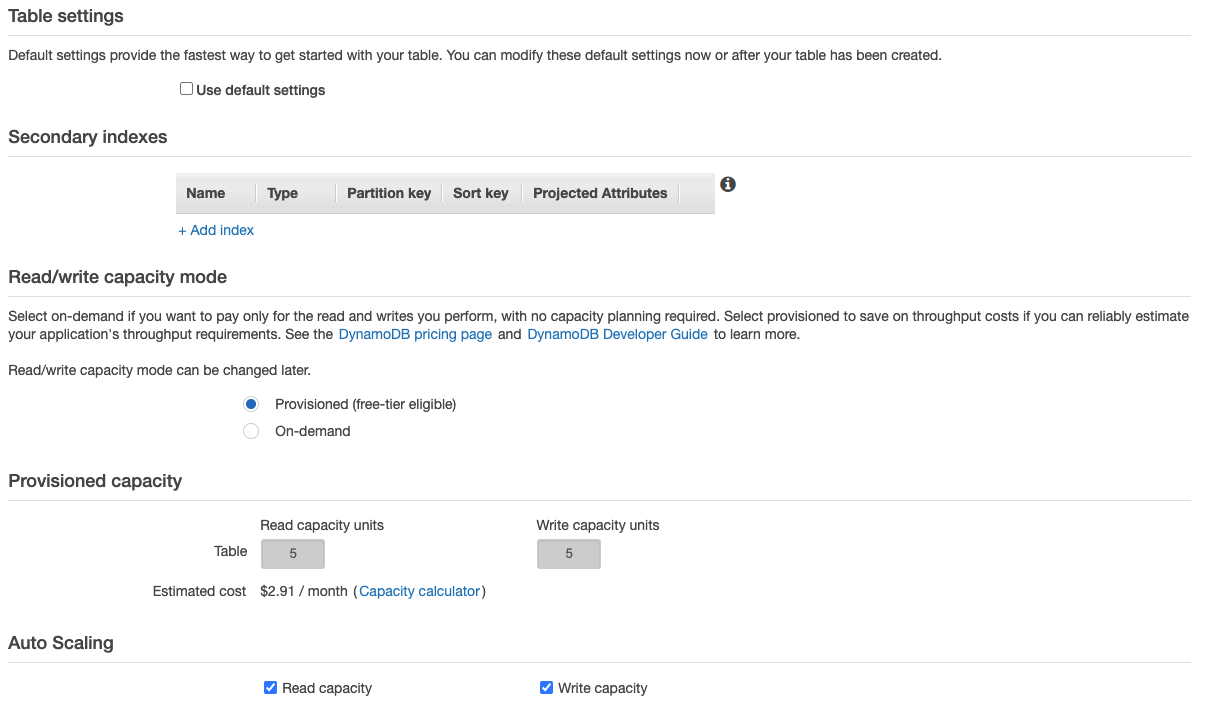Image resolution: width=1207 pixels, height=704 pixels.
Task: Click the Write capacity units input field
Action: [x=569, y=553]
